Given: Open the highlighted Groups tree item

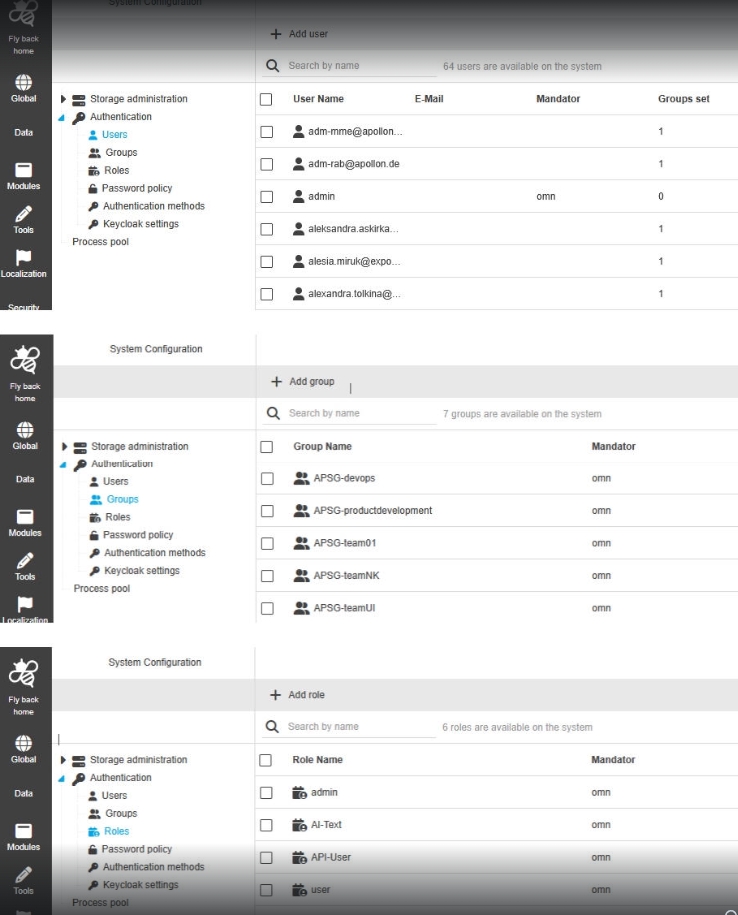Looking at the screenshot, I should [122, 499].
